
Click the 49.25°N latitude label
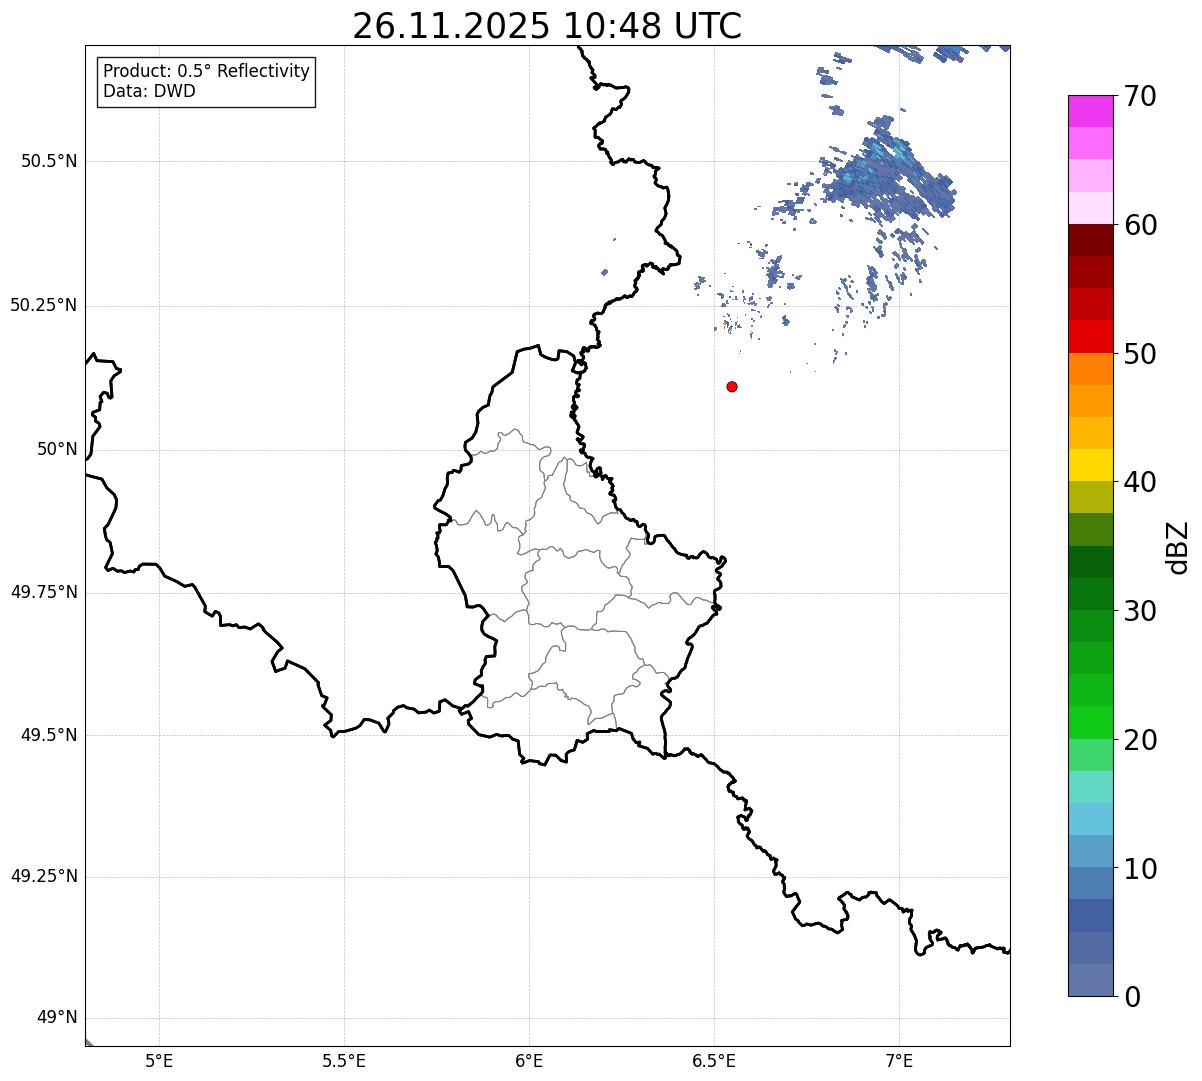pyautogui.click(x=44, y=876)
